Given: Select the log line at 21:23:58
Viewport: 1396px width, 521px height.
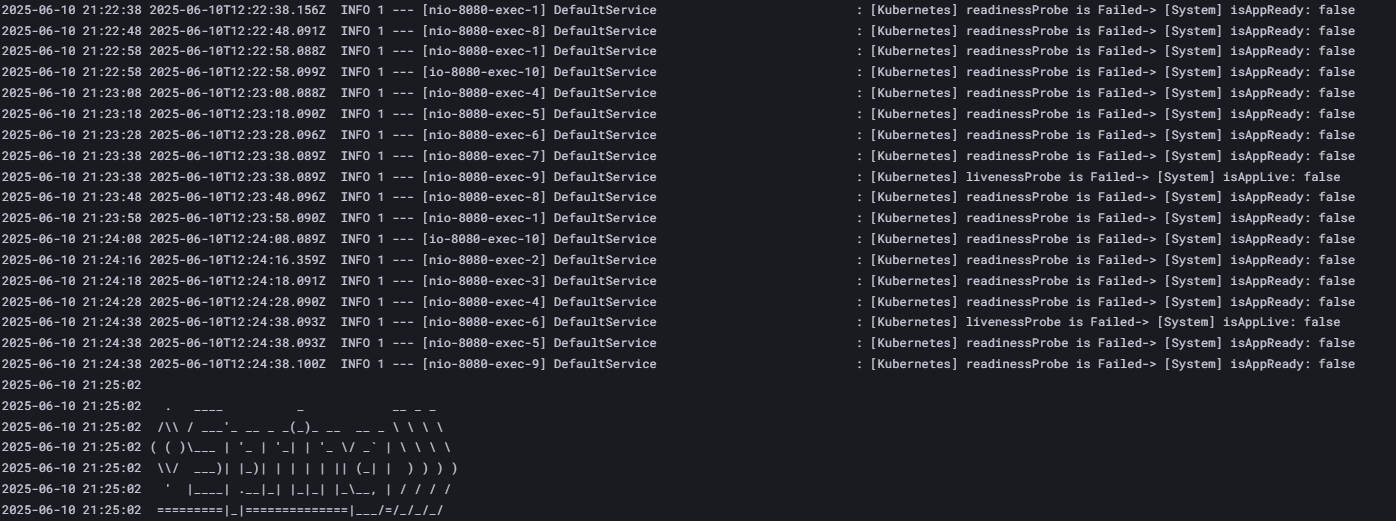Looking at the screenshot, I should coord(400,218).
